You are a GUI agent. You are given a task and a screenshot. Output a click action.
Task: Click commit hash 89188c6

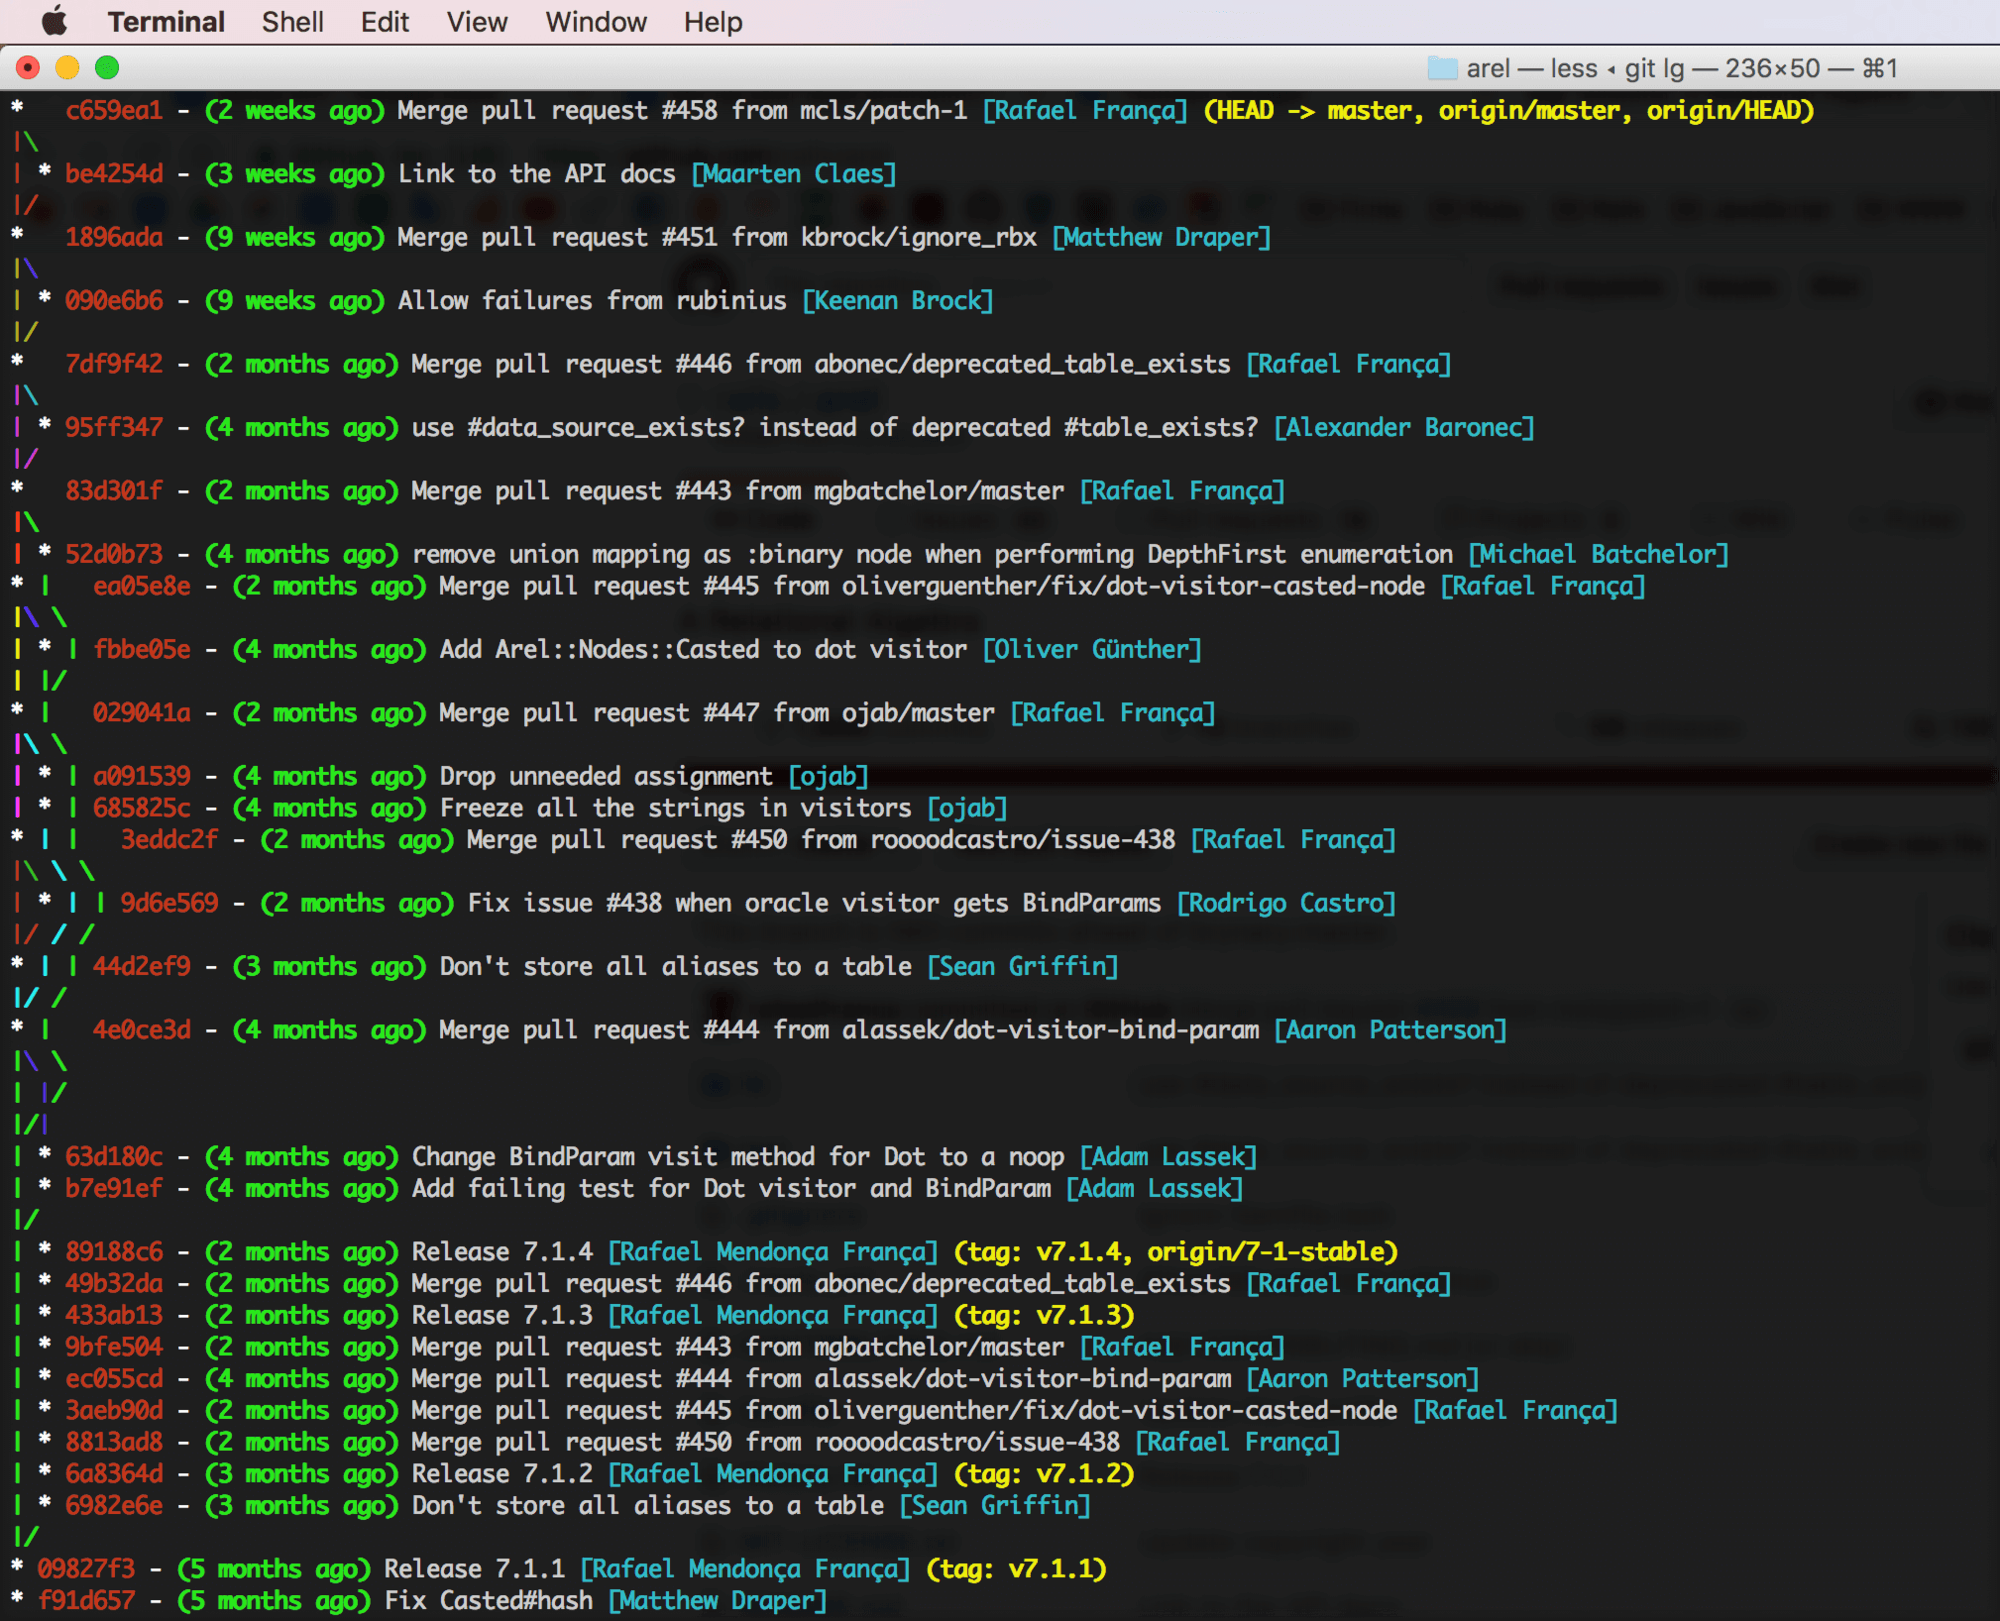(x=114, y=1252)
